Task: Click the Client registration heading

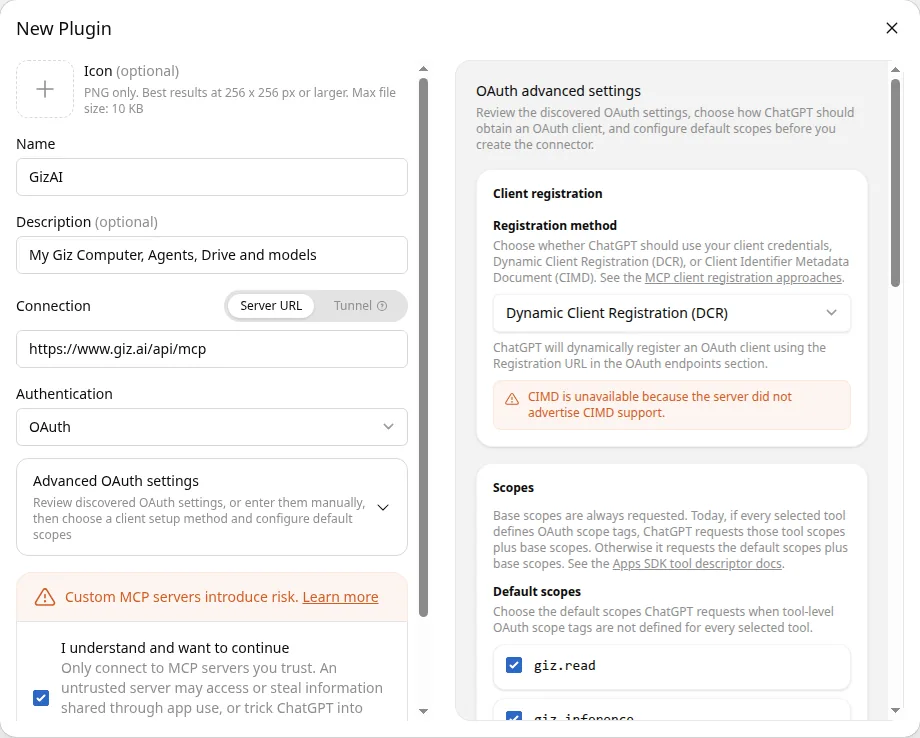Action: [547, 194]
